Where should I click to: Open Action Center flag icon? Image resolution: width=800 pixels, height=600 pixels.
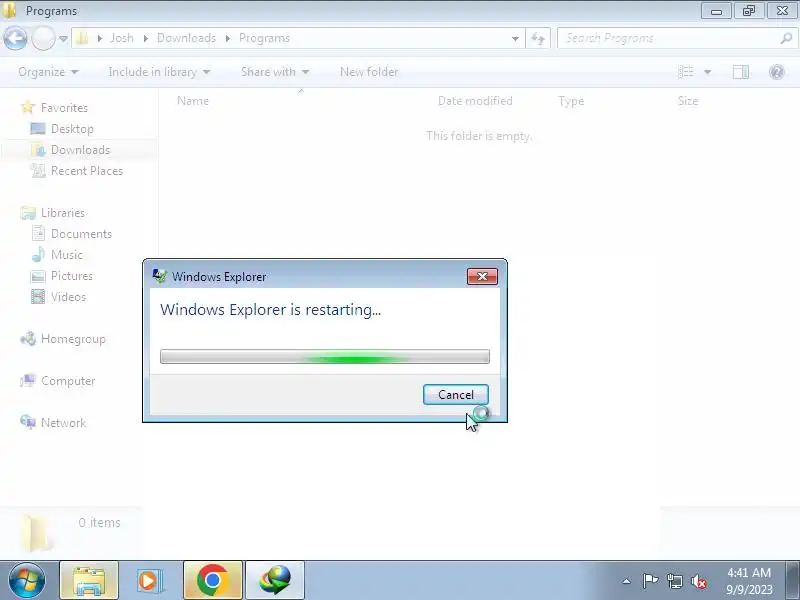coord(650,581)
